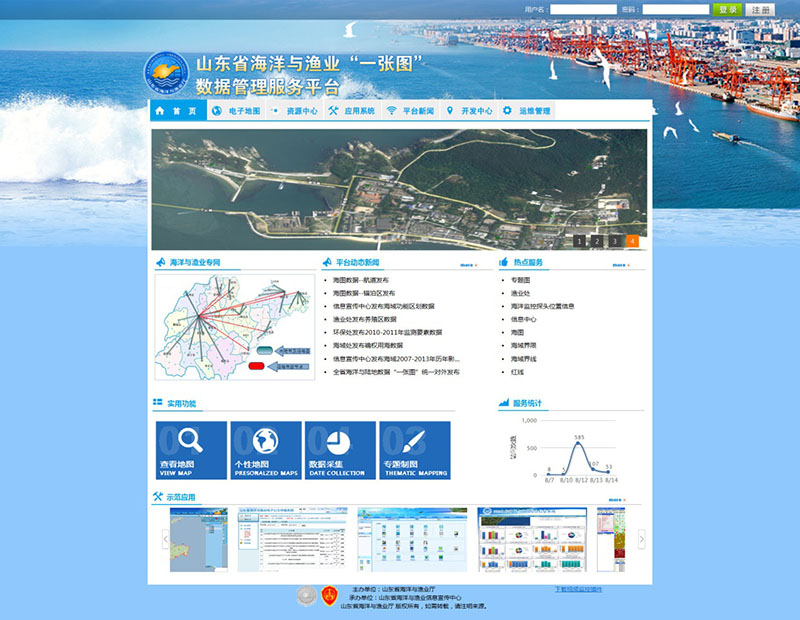Open the 首页 home tab
This screenshot has height=620, width=800.
point(178,110)
